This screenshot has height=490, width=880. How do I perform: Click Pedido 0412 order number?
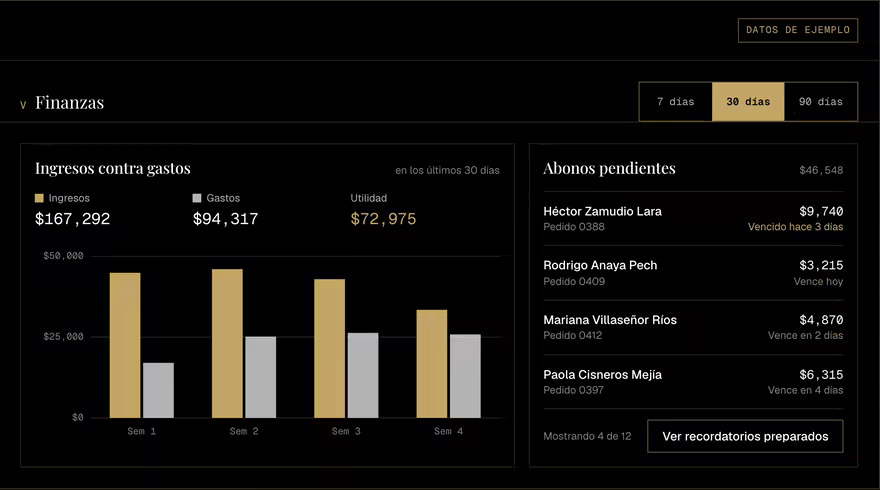[572, 335]
